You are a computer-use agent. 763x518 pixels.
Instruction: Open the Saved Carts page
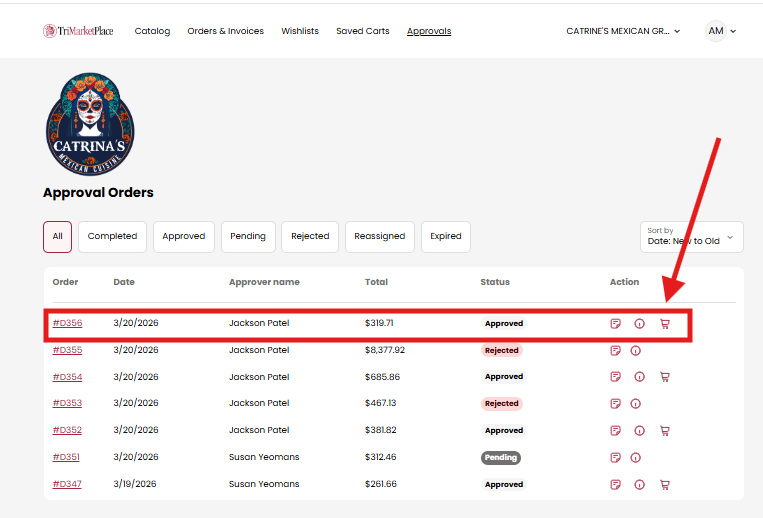(362, 31)
